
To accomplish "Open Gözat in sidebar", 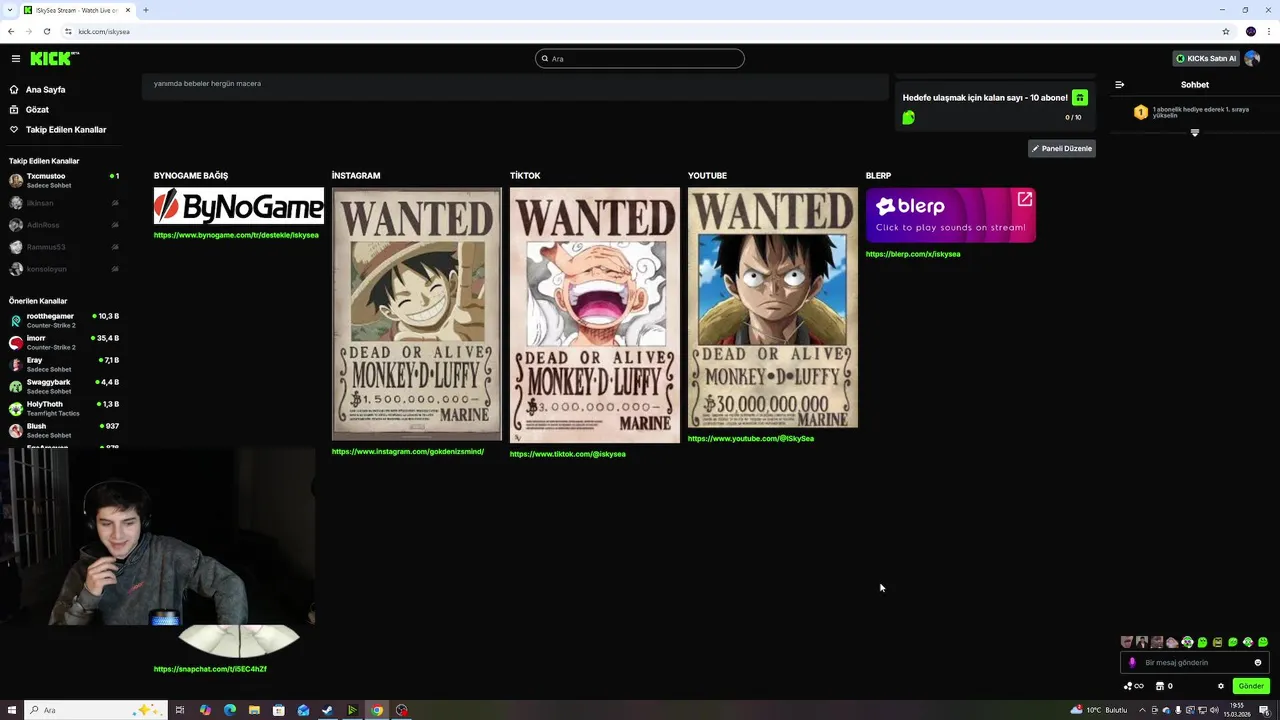I will 37,109.
